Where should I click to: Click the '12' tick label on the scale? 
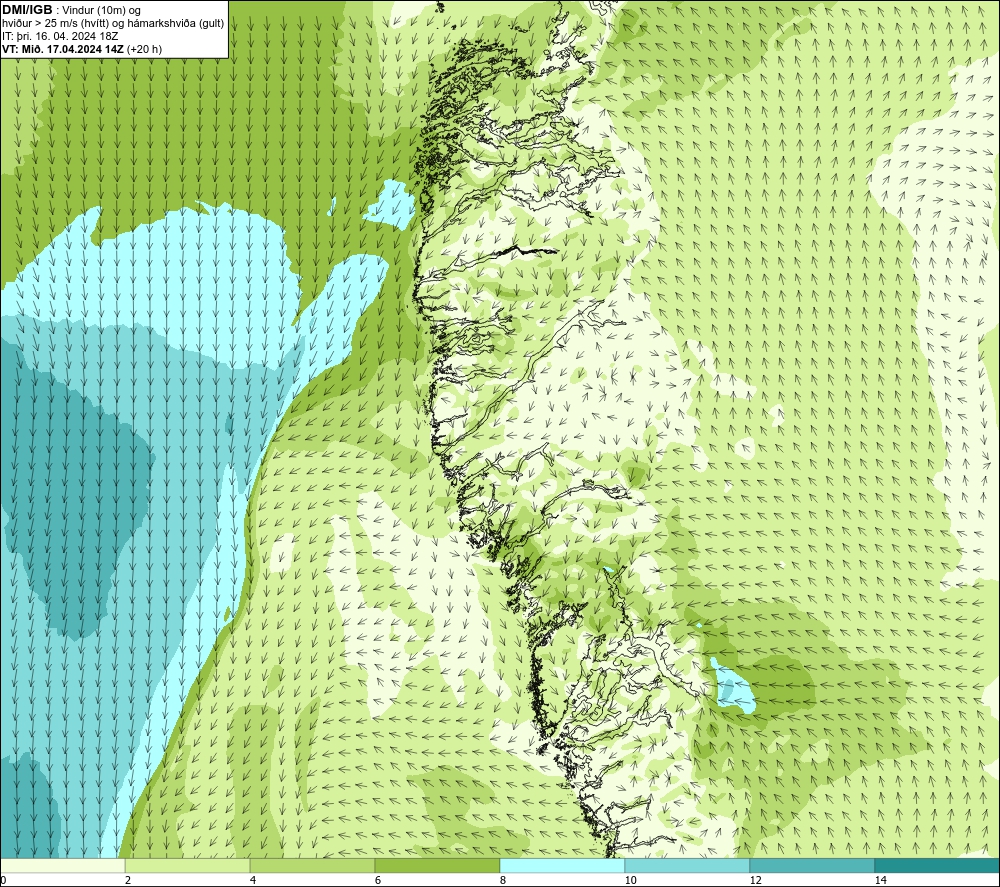coord(755,880)
